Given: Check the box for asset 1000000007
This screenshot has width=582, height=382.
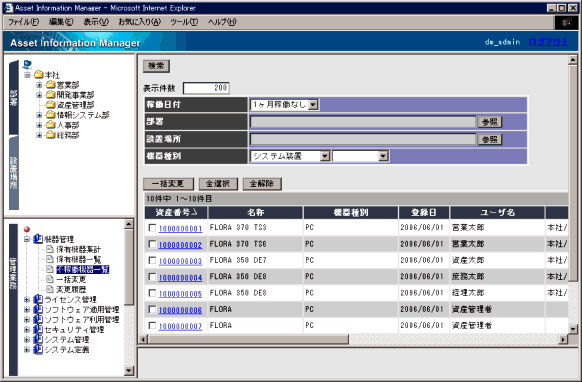Looking at the screenshot, I should [152, 326].
